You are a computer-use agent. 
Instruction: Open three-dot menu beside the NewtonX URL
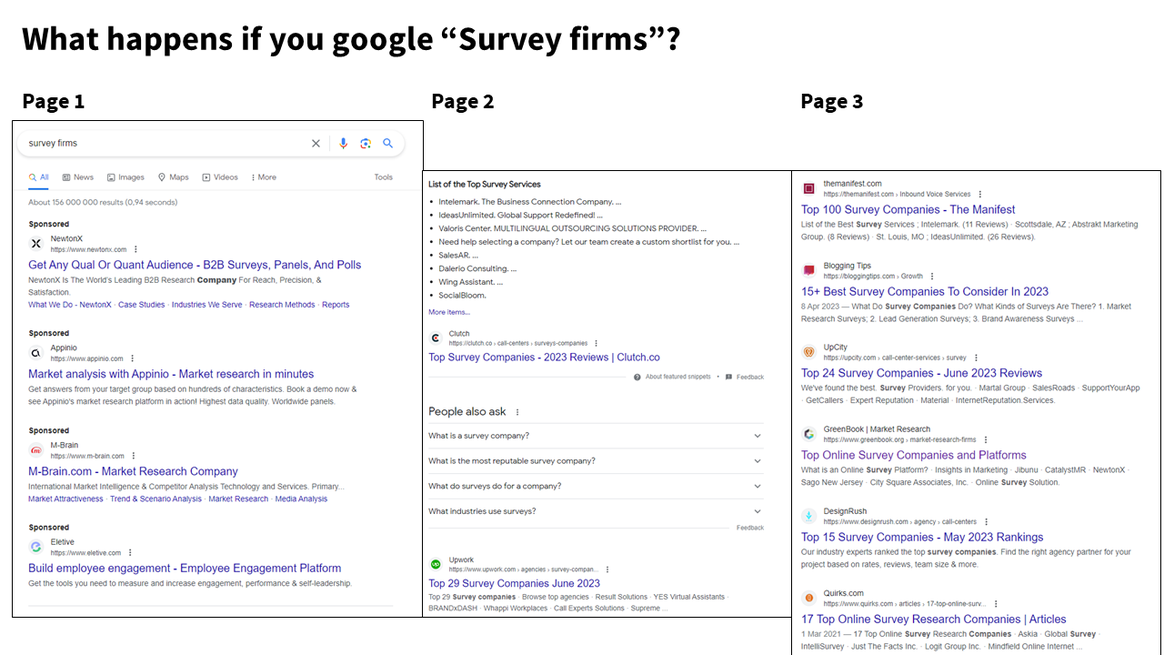tap(135, 249)
